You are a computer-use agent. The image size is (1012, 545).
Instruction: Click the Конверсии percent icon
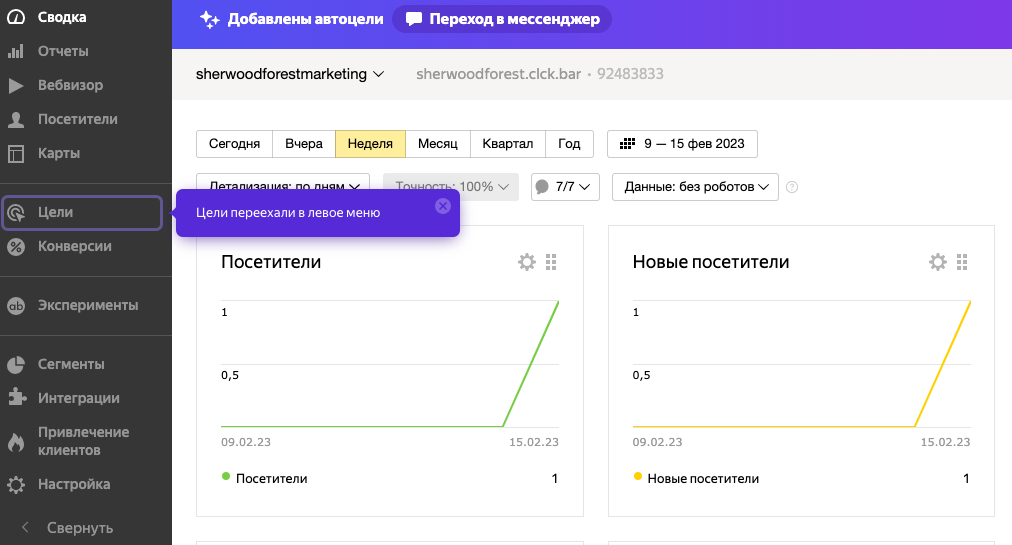(x=16, y=246)
